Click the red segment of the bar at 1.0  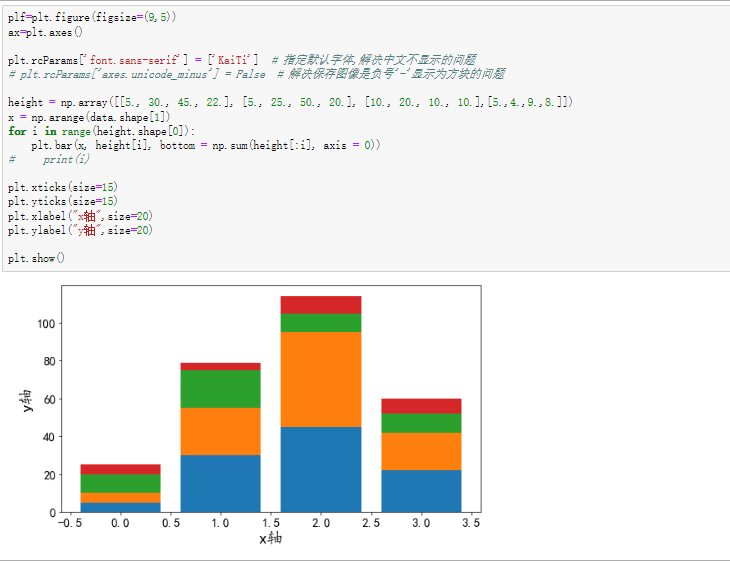(x=220, y=366)
